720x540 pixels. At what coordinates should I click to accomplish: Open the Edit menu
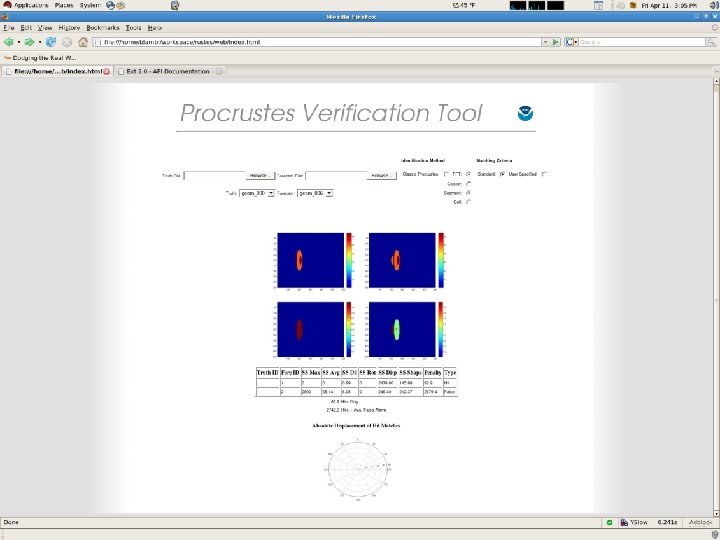pos(26,28)
